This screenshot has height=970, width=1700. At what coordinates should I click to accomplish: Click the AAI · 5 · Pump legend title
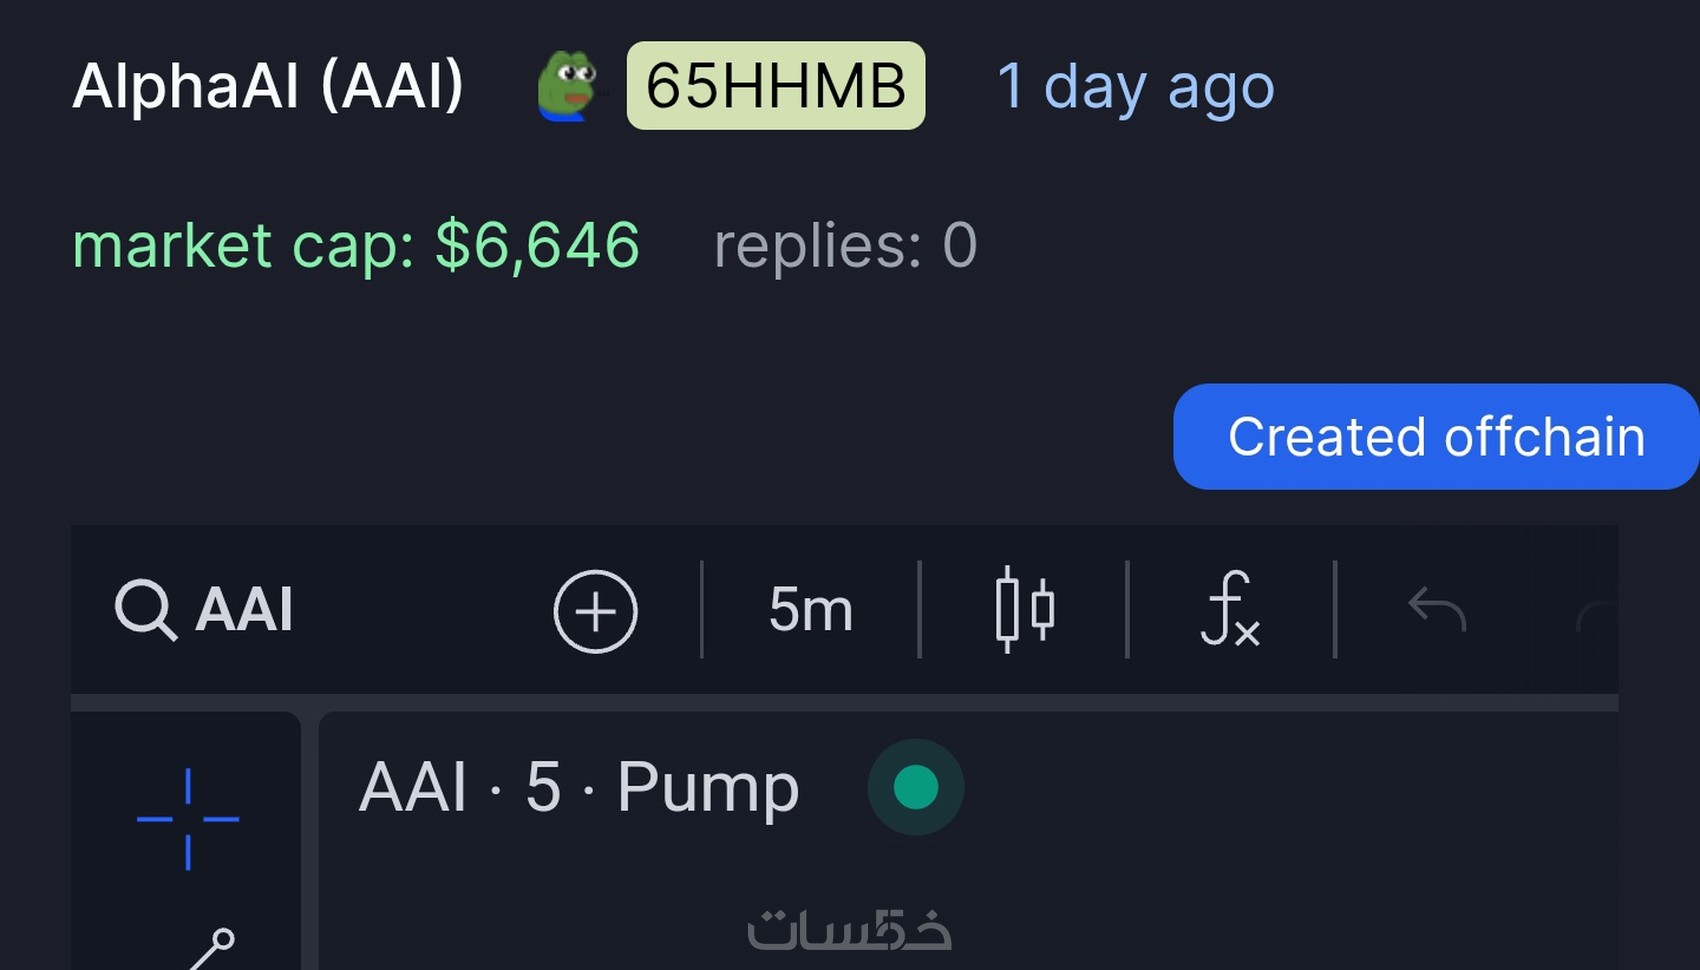tap(578, 787)
